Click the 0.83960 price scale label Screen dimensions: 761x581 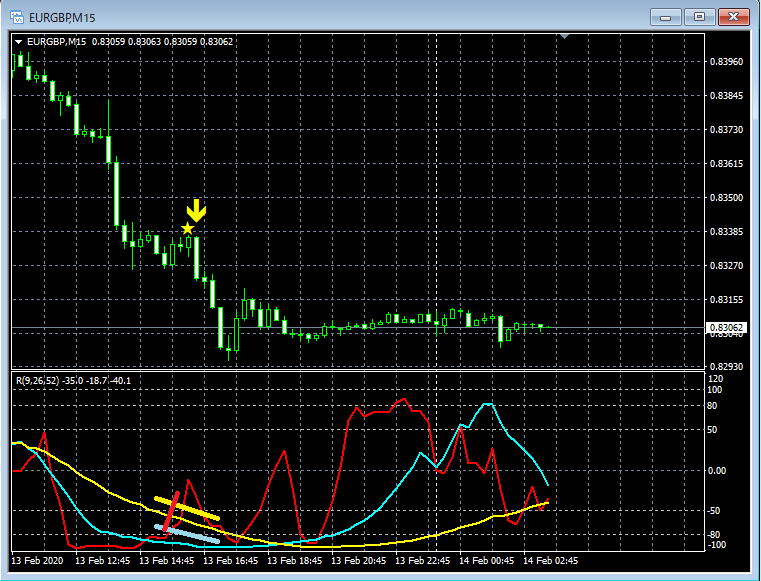[726, 62]
